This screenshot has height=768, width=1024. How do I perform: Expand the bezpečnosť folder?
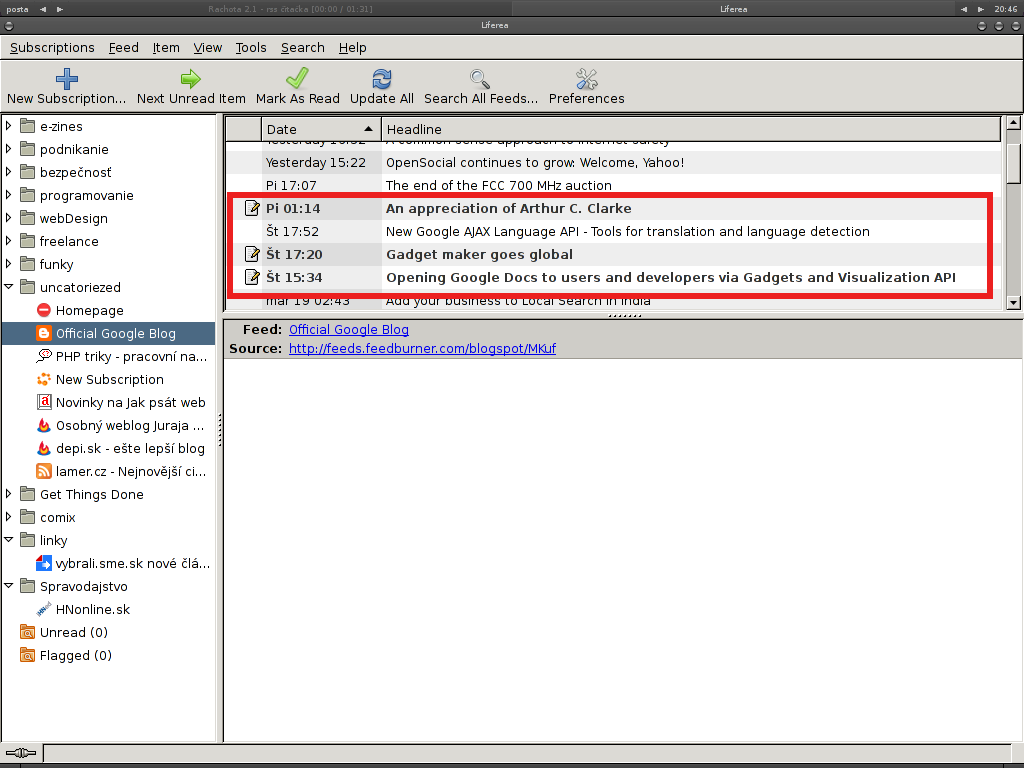pyautogui.click(x=8, y=172)
